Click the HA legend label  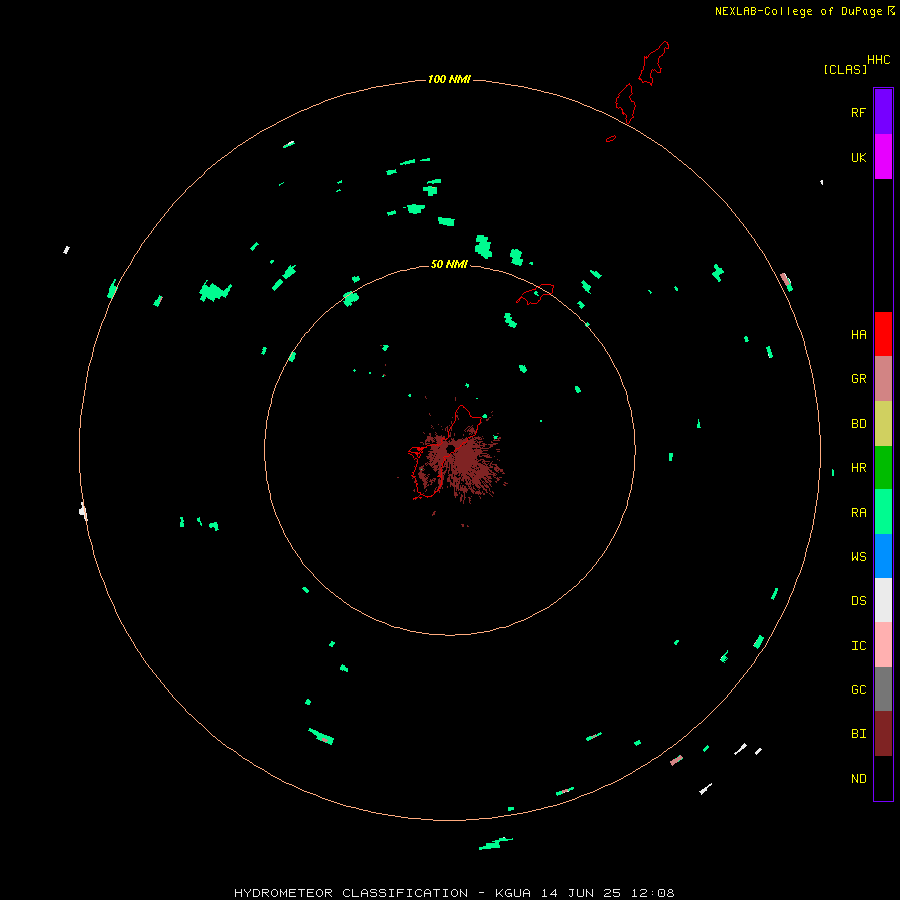[858, 335]
